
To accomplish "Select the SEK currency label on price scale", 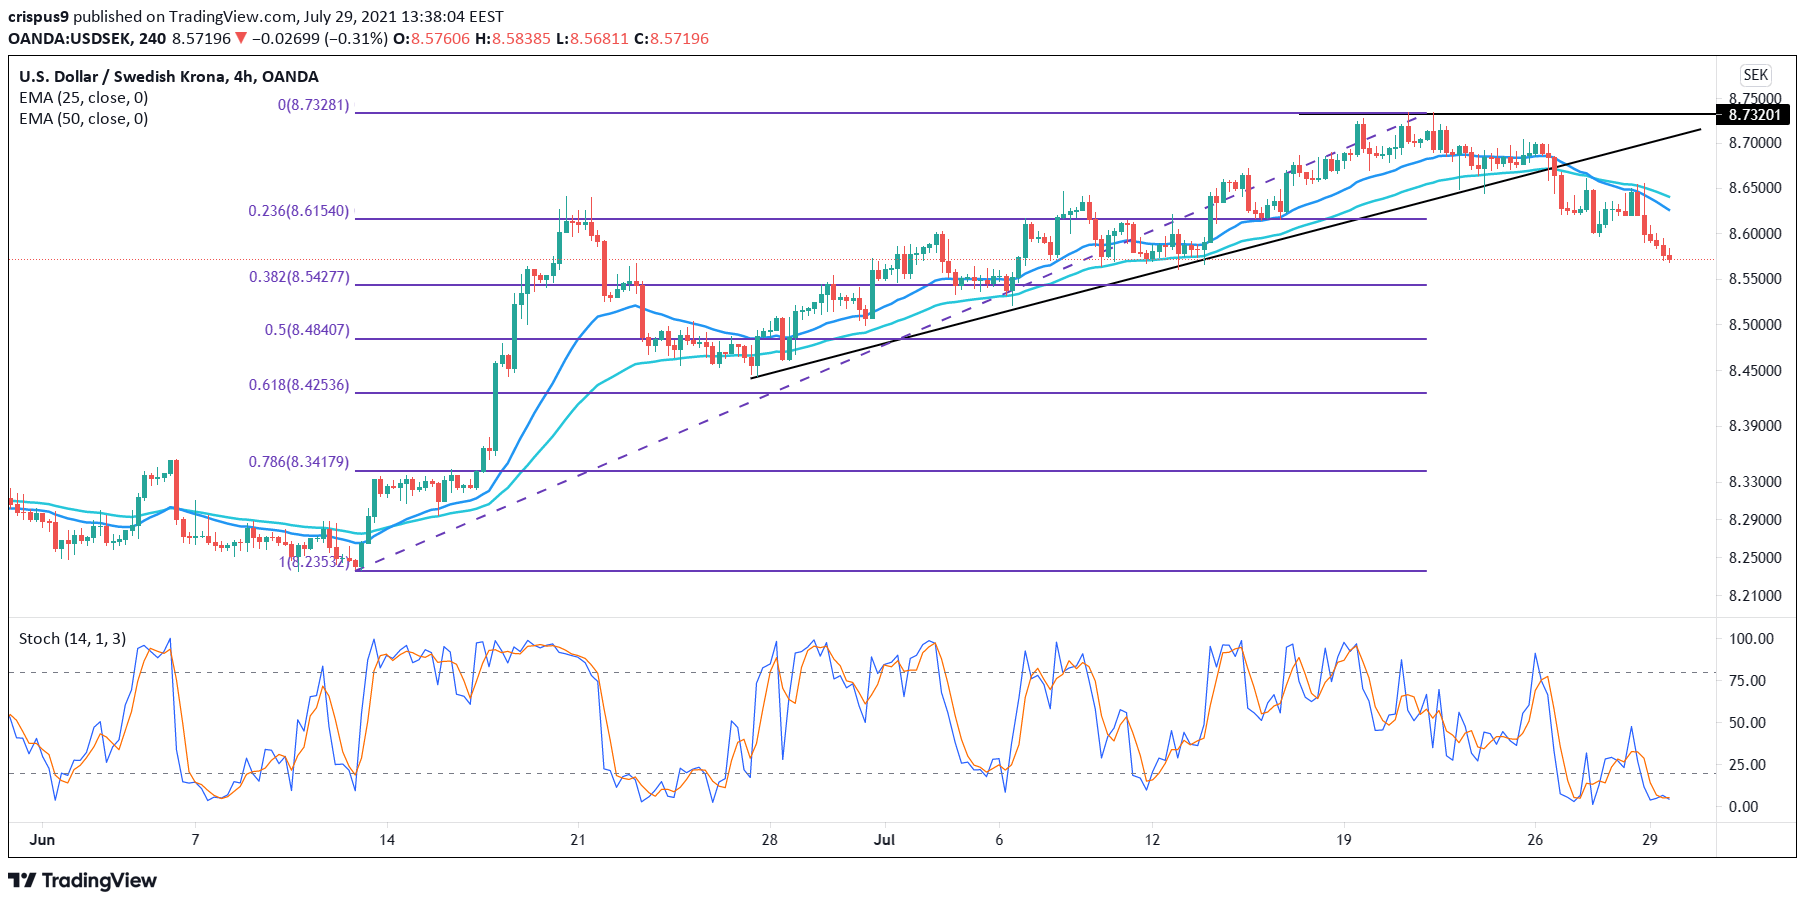I will click(1755, 74).
